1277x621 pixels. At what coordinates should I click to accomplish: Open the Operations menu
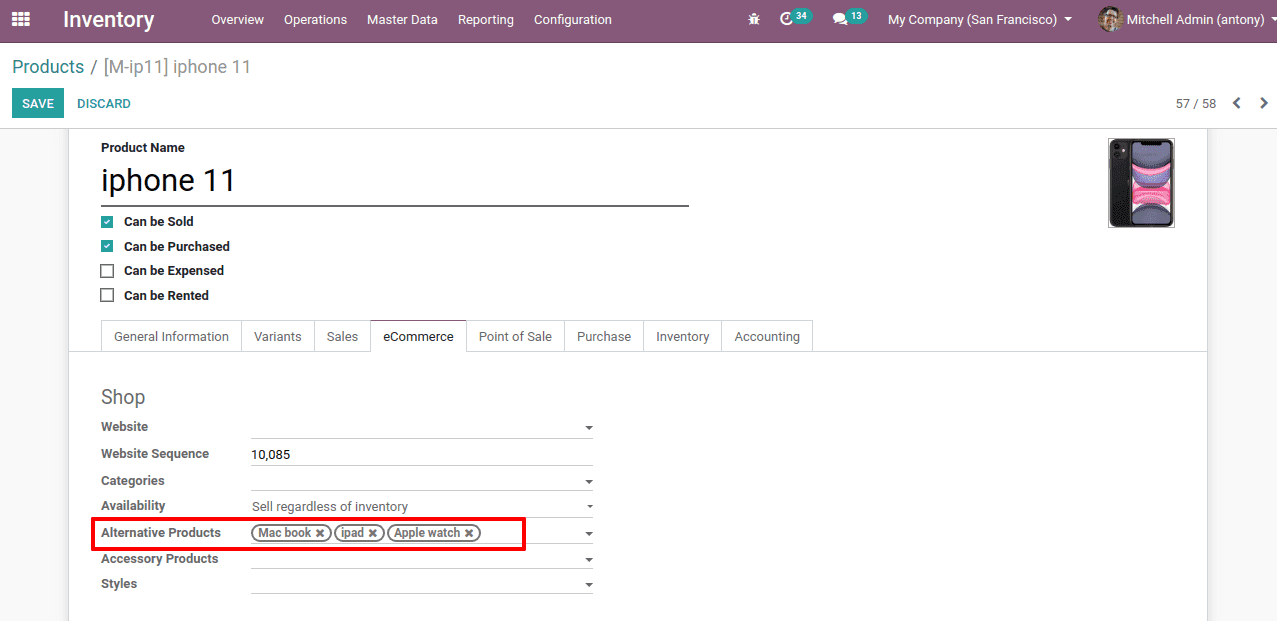(315, 19)
